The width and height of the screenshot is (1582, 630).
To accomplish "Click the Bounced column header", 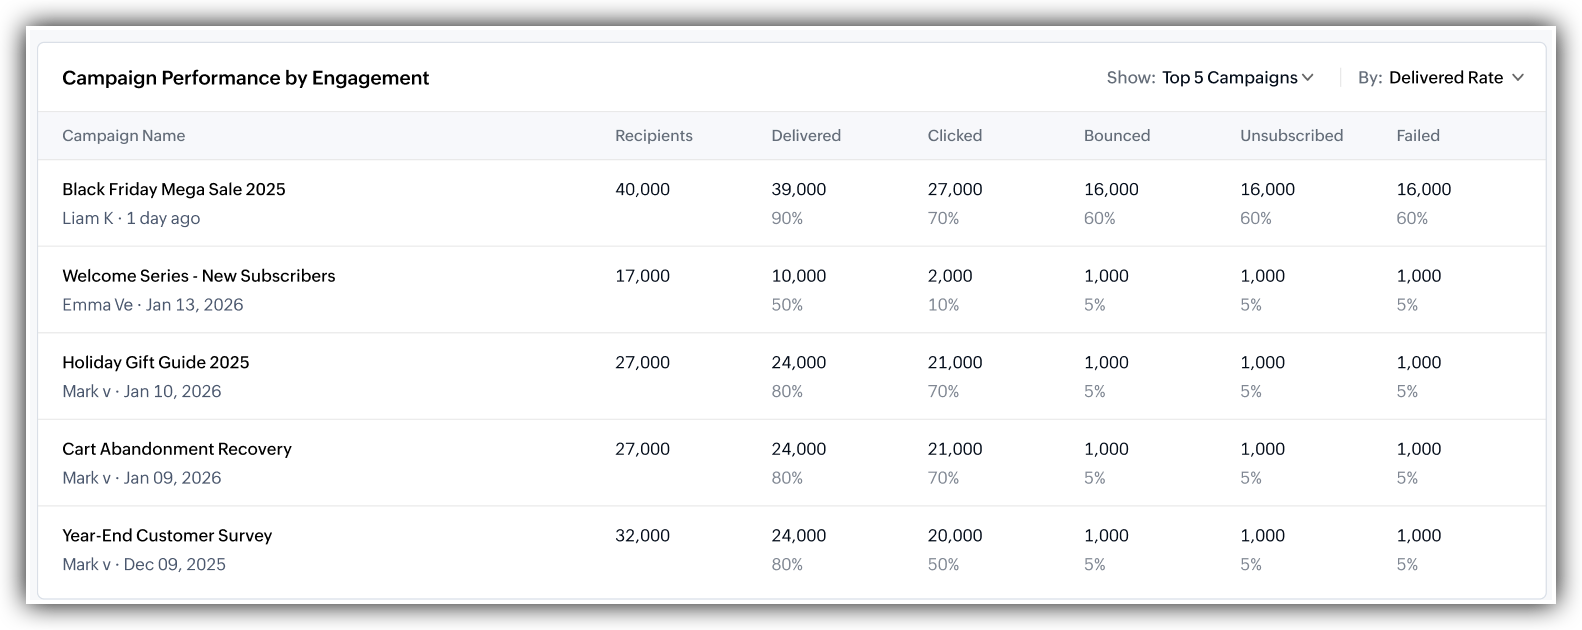I will click(1117, 136).
